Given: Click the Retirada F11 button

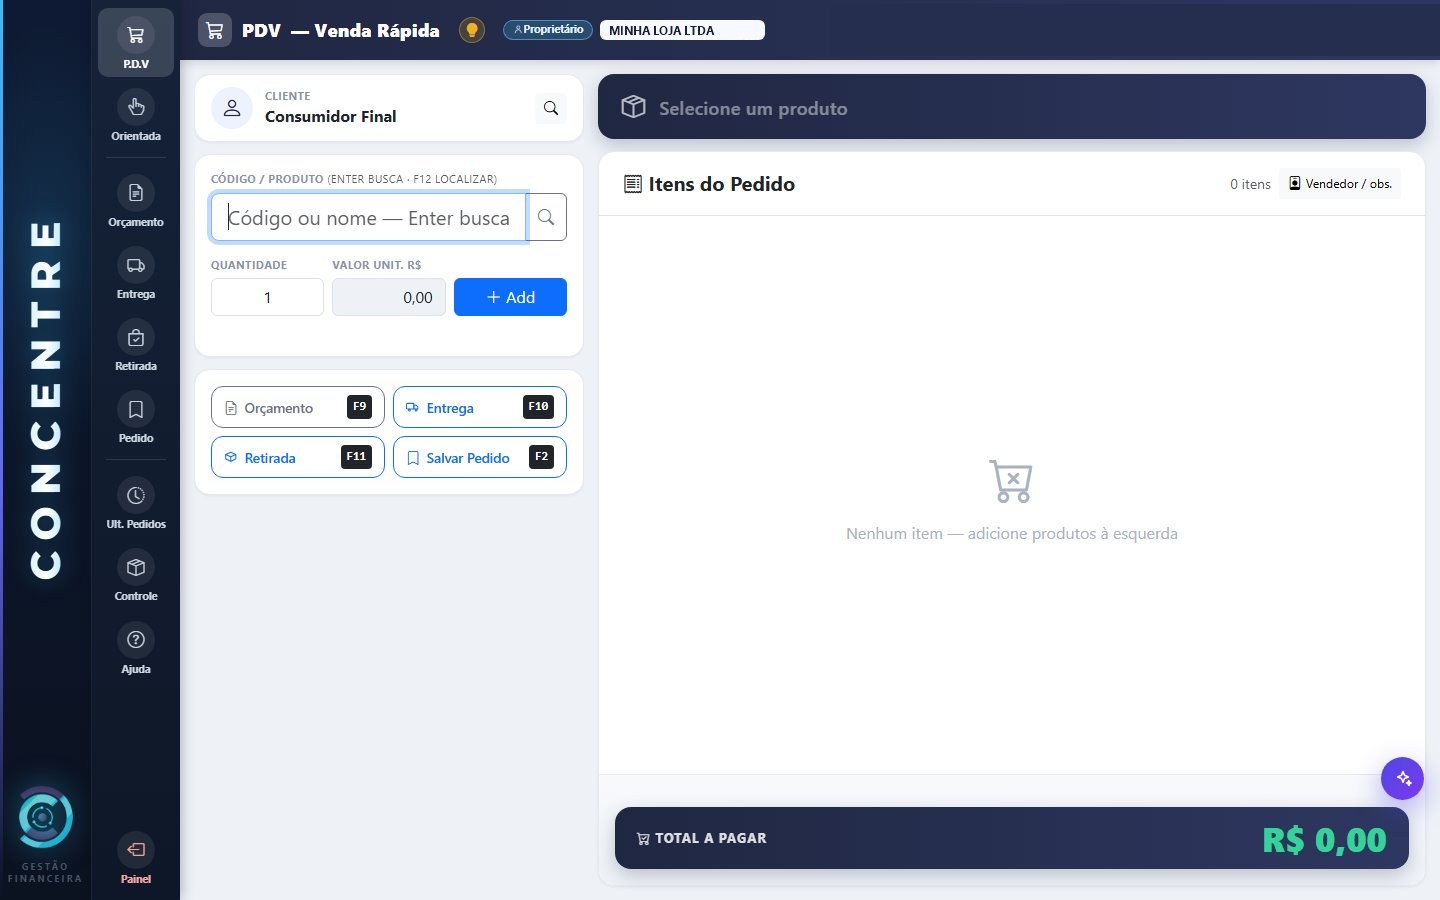Looking at the screenshot, I should coord(298,457).
